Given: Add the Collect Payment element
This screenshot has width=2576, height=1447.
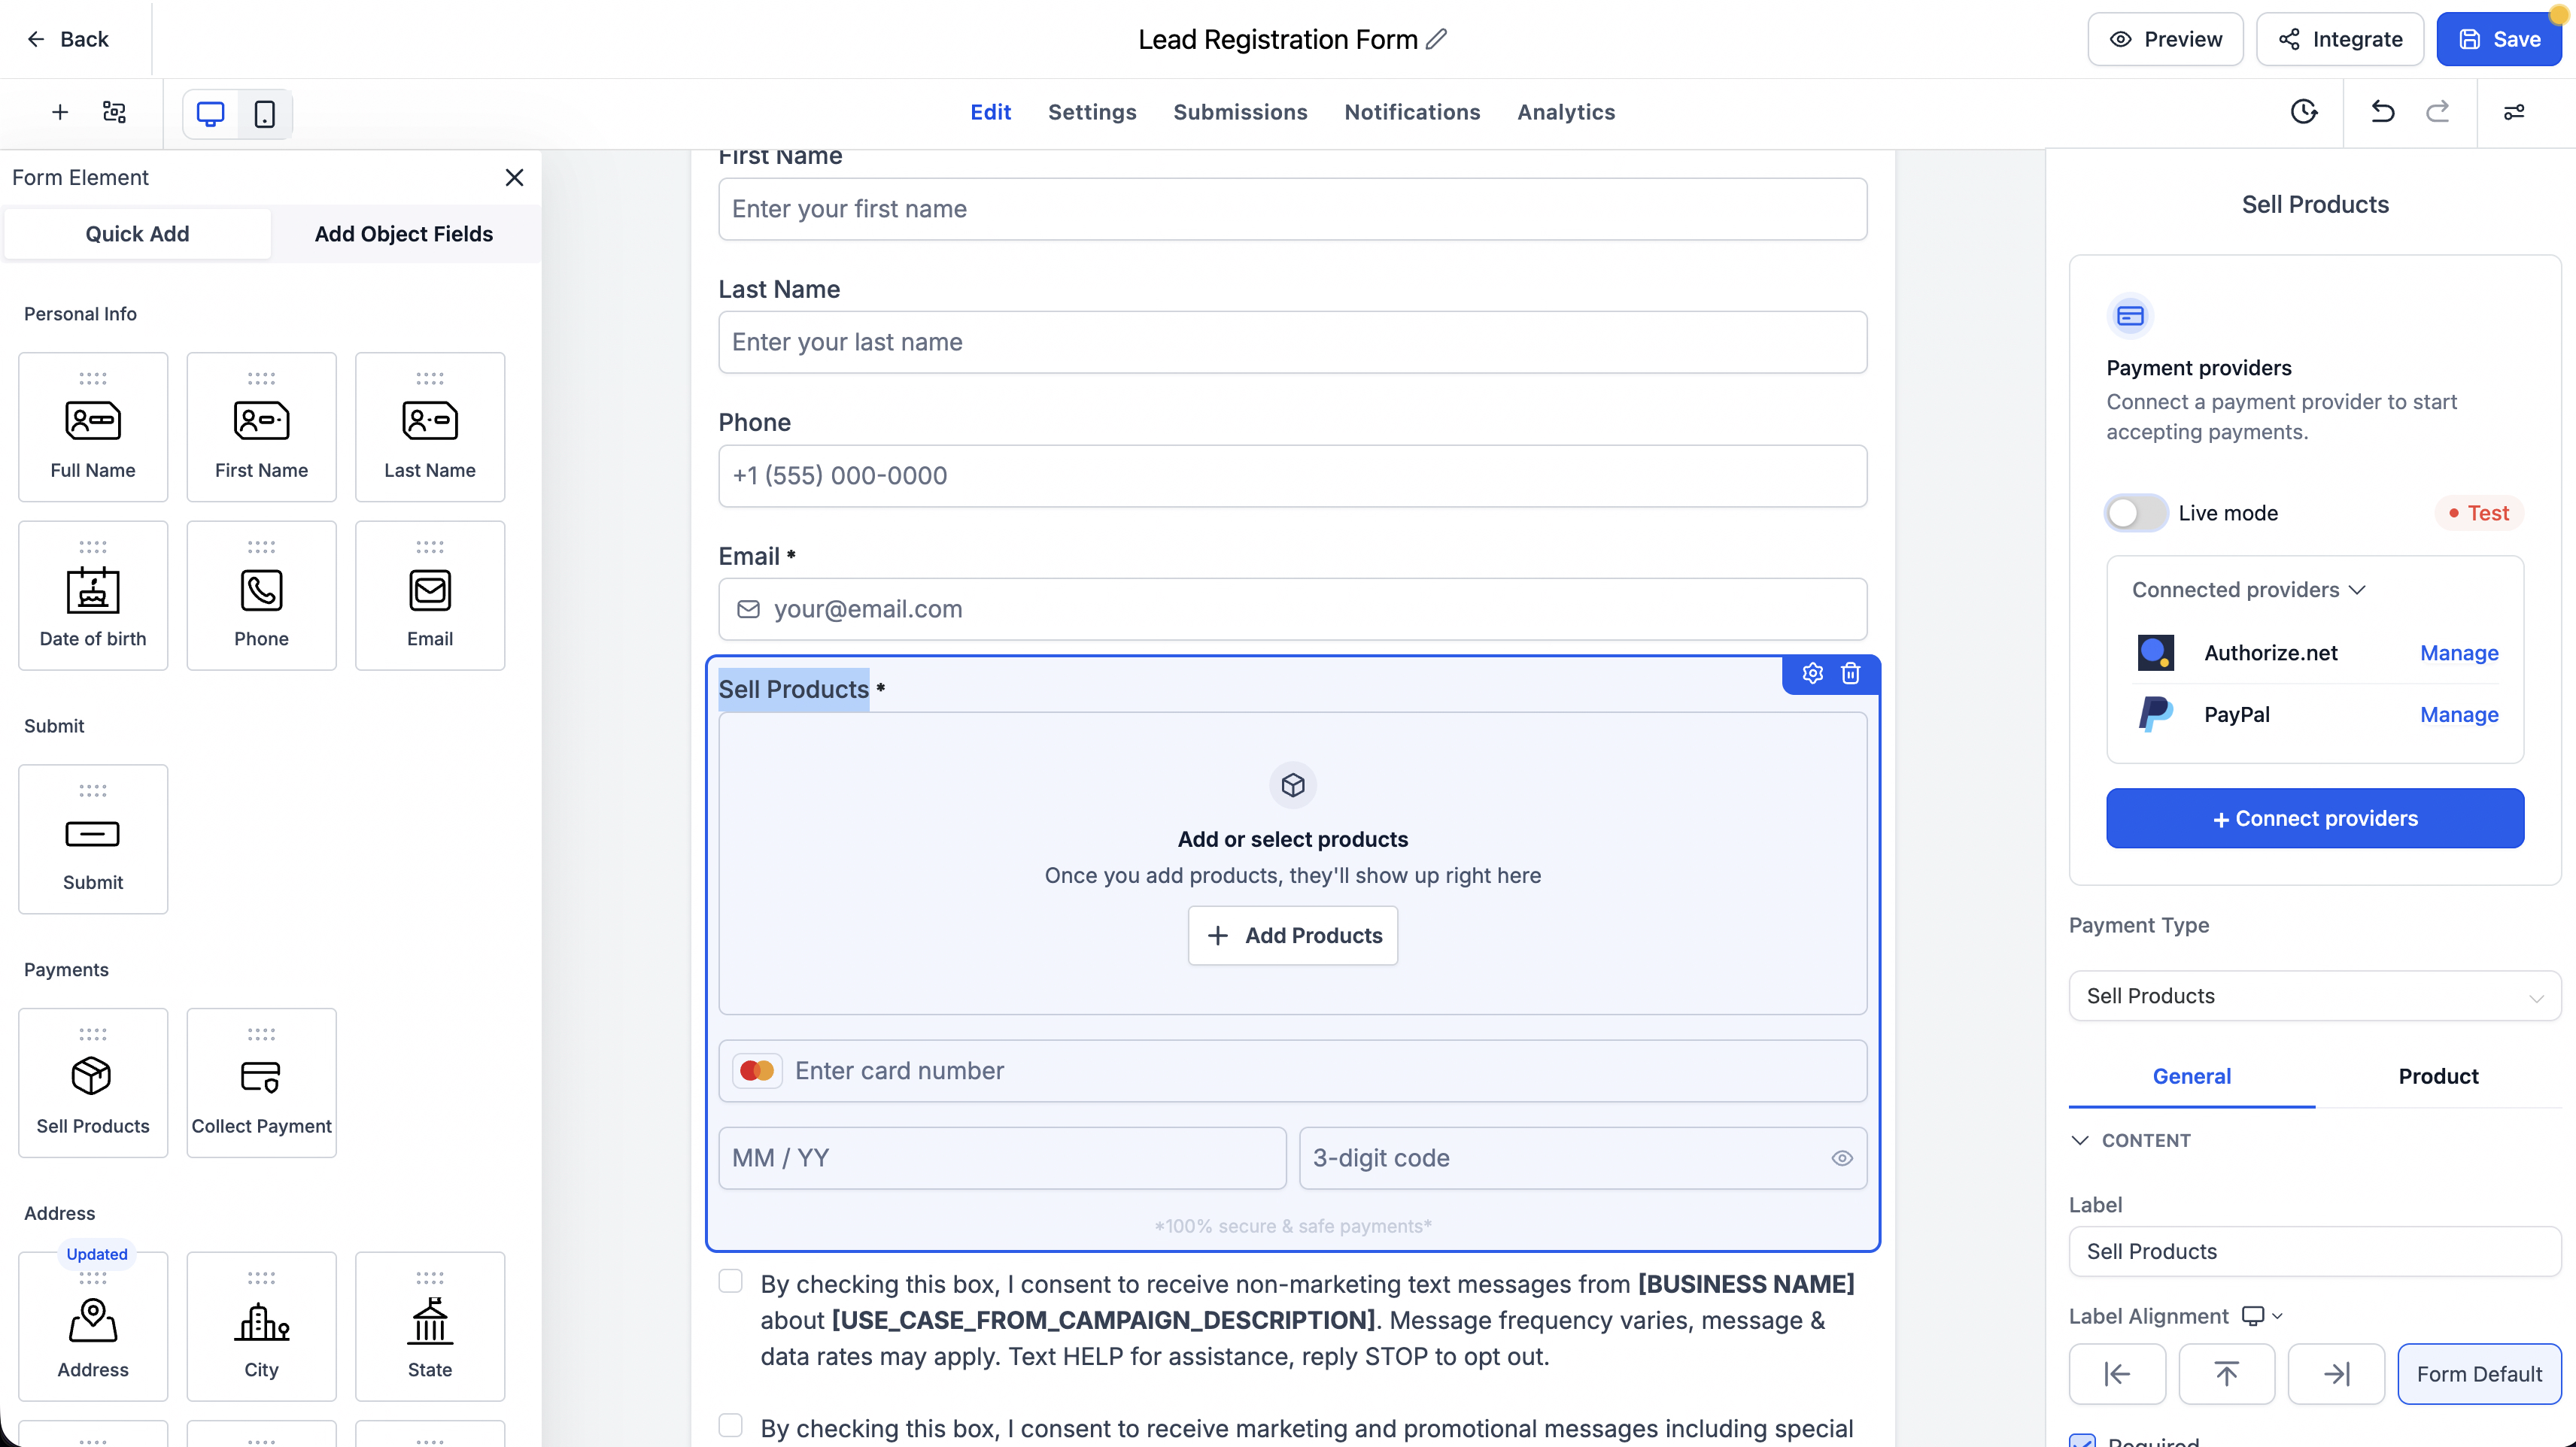Looking at the screenshot, I should 261,1083.
